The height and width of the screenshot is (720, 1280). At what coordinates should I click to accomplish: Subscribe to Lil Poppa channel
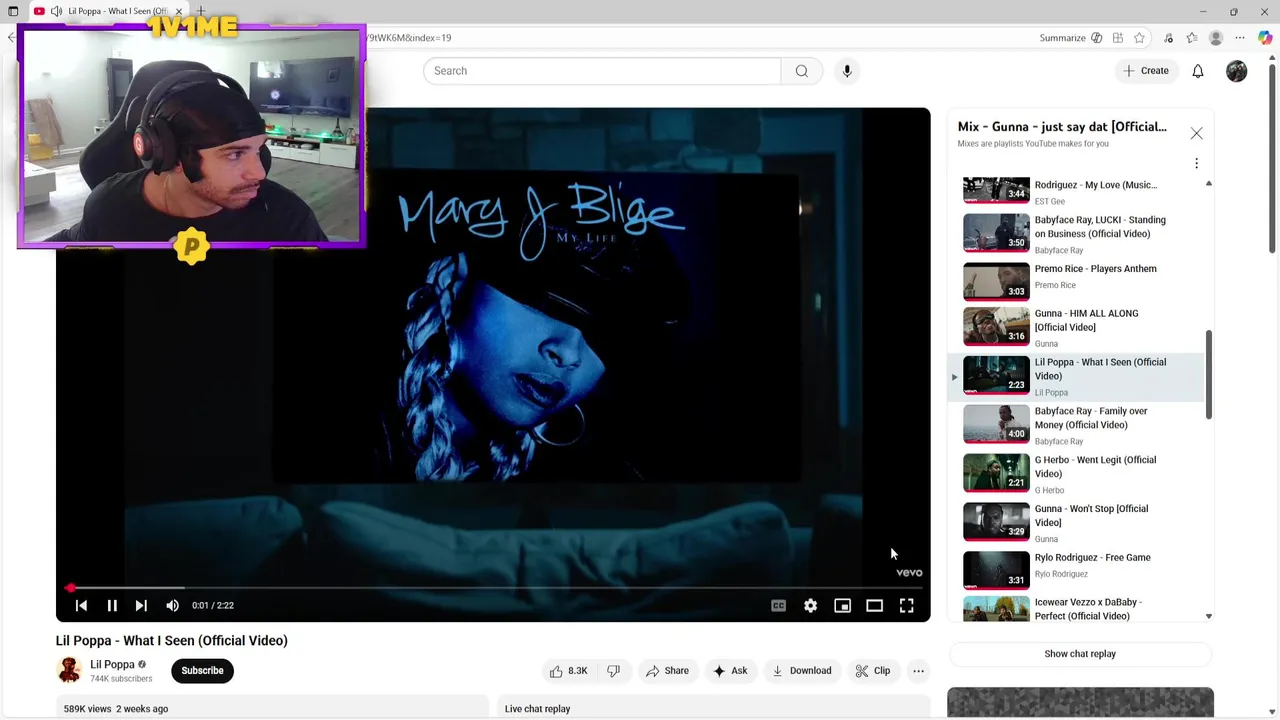coord(202,671)
